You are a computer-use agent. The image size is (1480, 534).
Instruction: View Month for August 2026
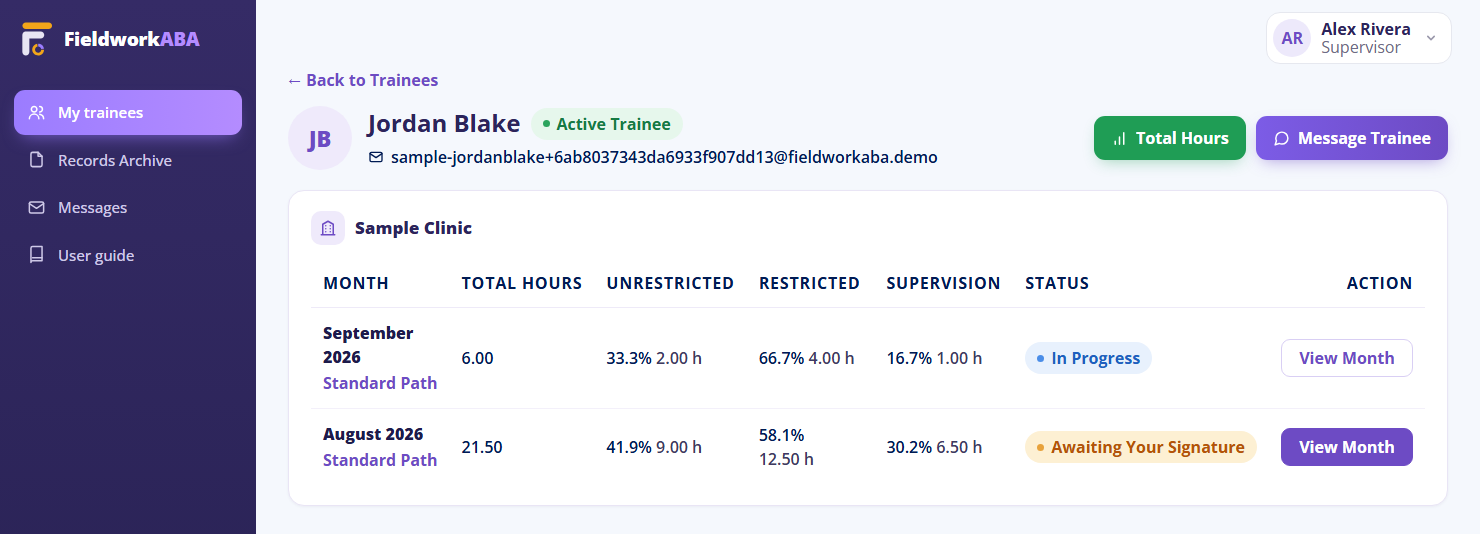[1346, 447]
